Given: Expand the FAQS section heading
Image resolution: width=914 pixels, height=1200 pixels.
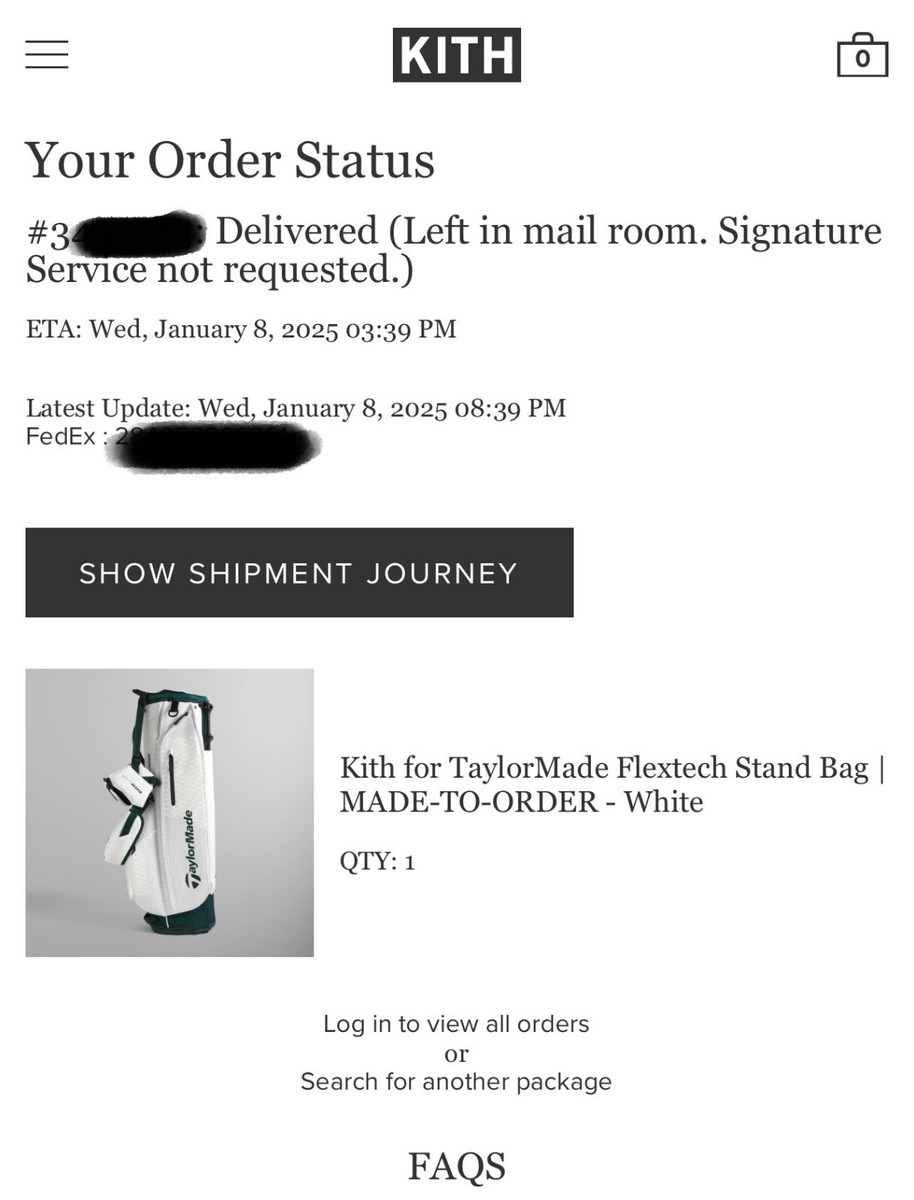Looking at the screenshot, I should click(456, 1166).
